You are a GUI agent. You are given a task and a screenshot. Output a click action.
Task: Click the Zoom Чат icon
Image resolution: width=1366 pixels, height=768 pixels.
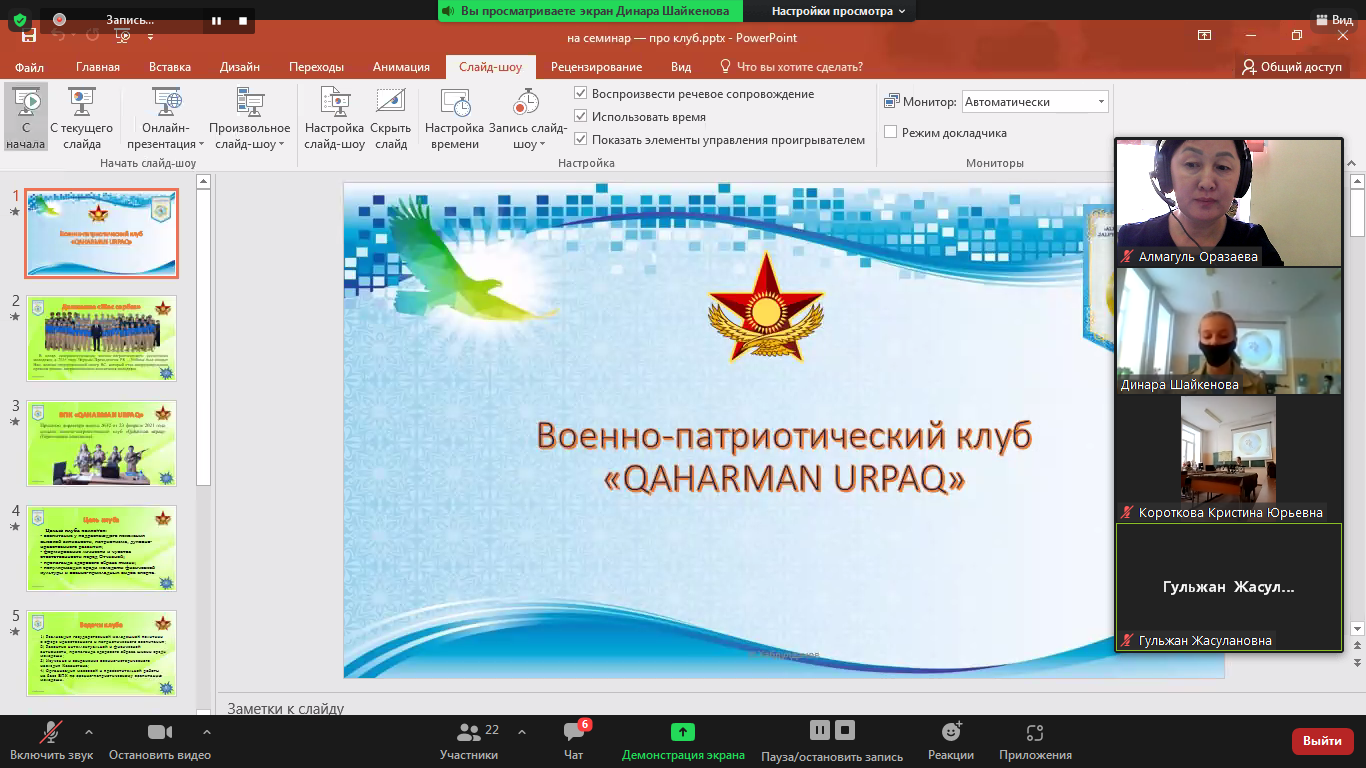573,733
